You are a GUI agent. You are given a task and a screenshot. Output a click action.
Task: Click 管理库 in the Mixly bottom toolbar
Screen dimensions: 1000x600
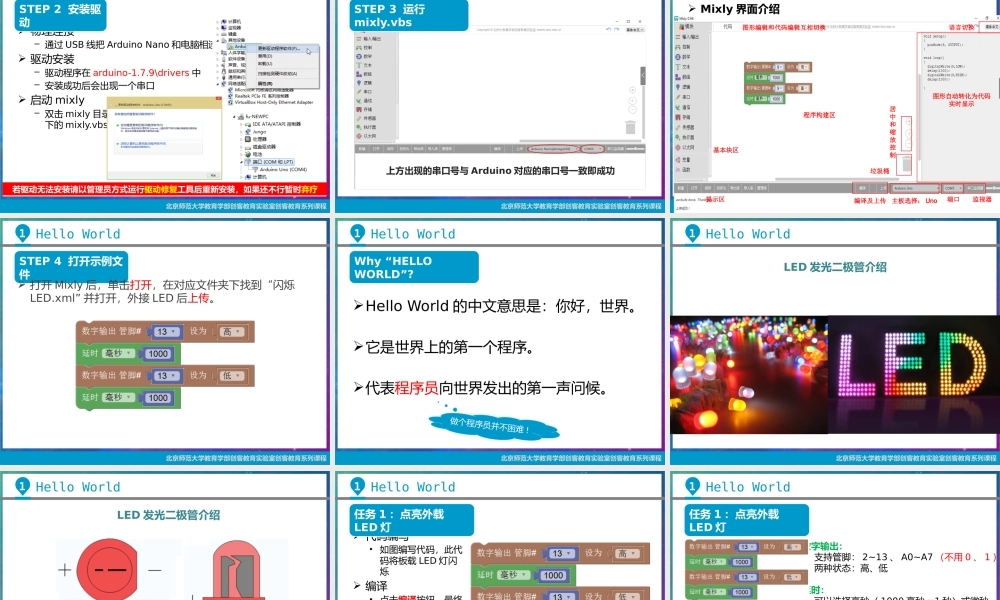click(x=760, y=188)
